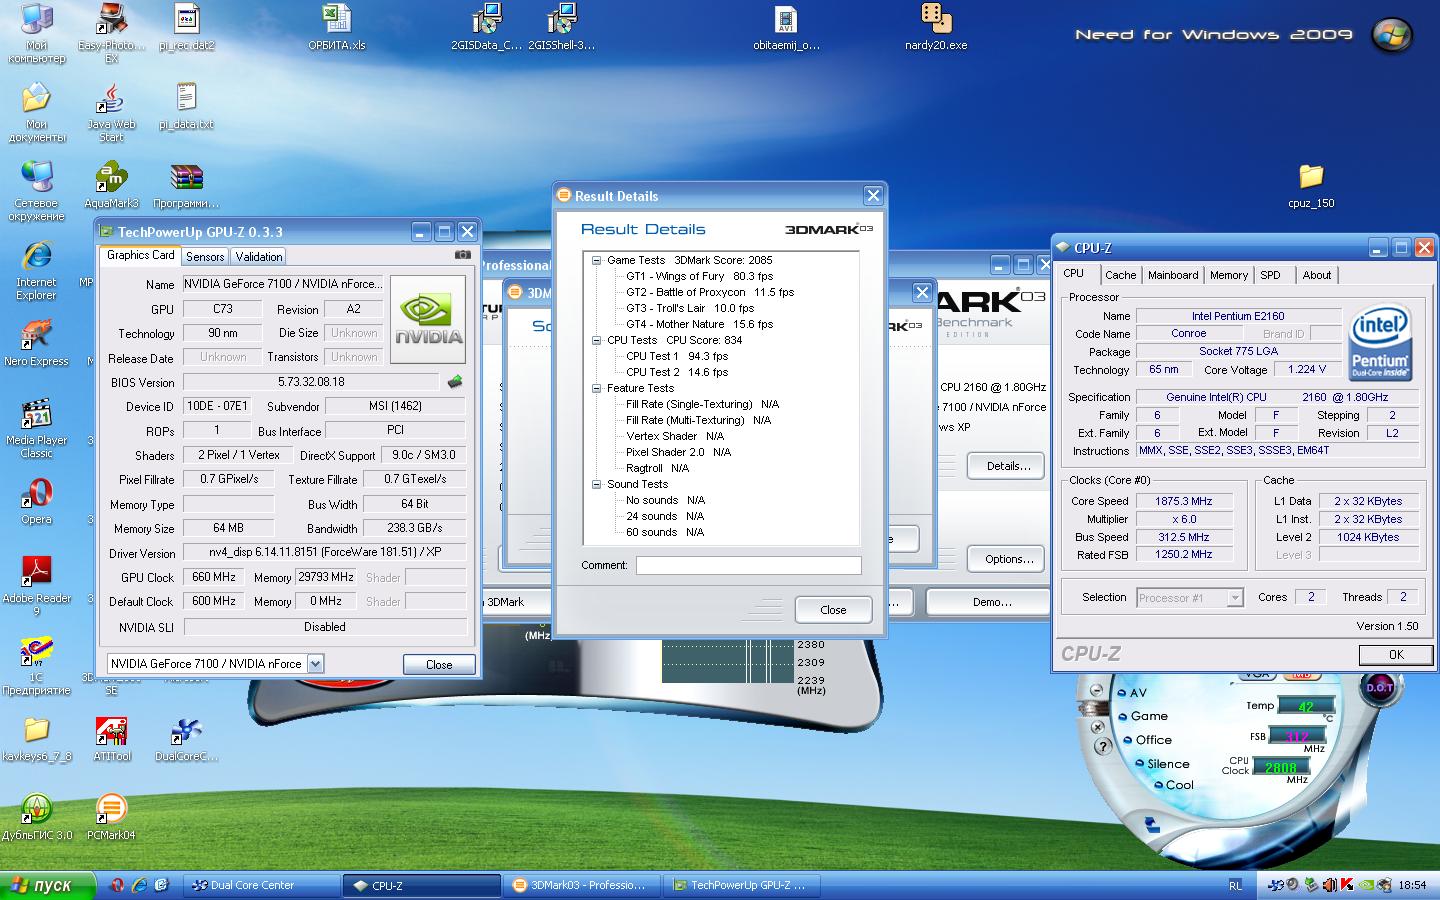Switch to the Sensors tab in GPU-Z
The width and height of the screenshot is (1440, 900).
point(205,257)
